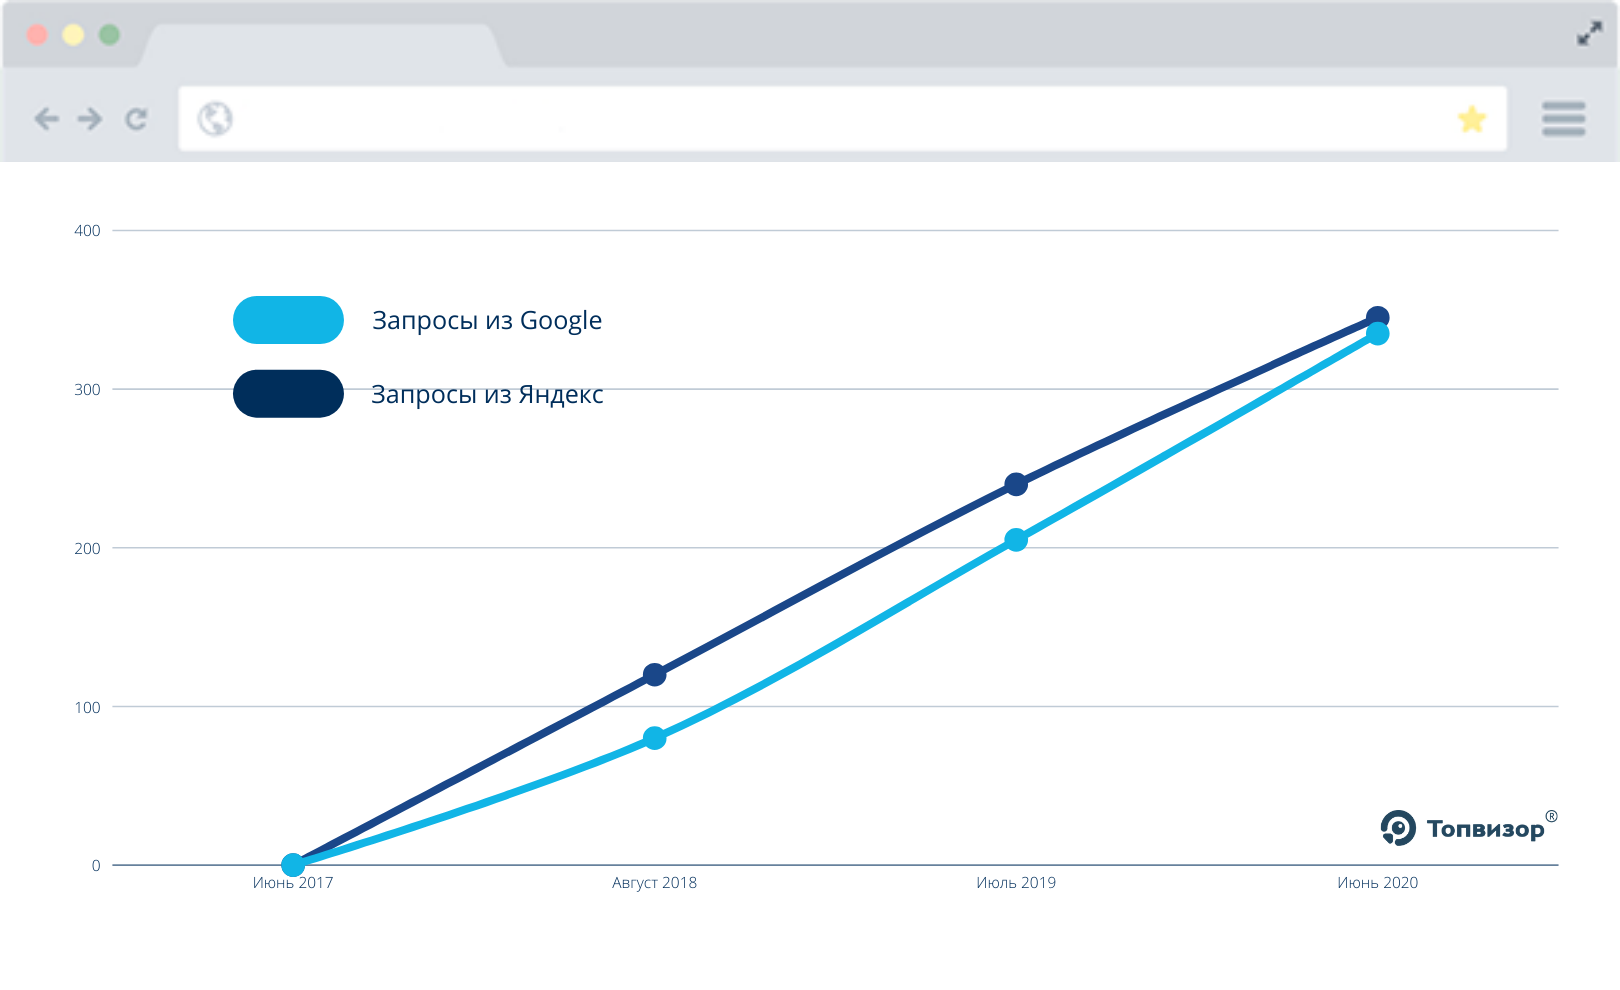Screen dimensions: 1620x990
Task: Select the Google data point at Июль 2019
Action: [1016, 540]
